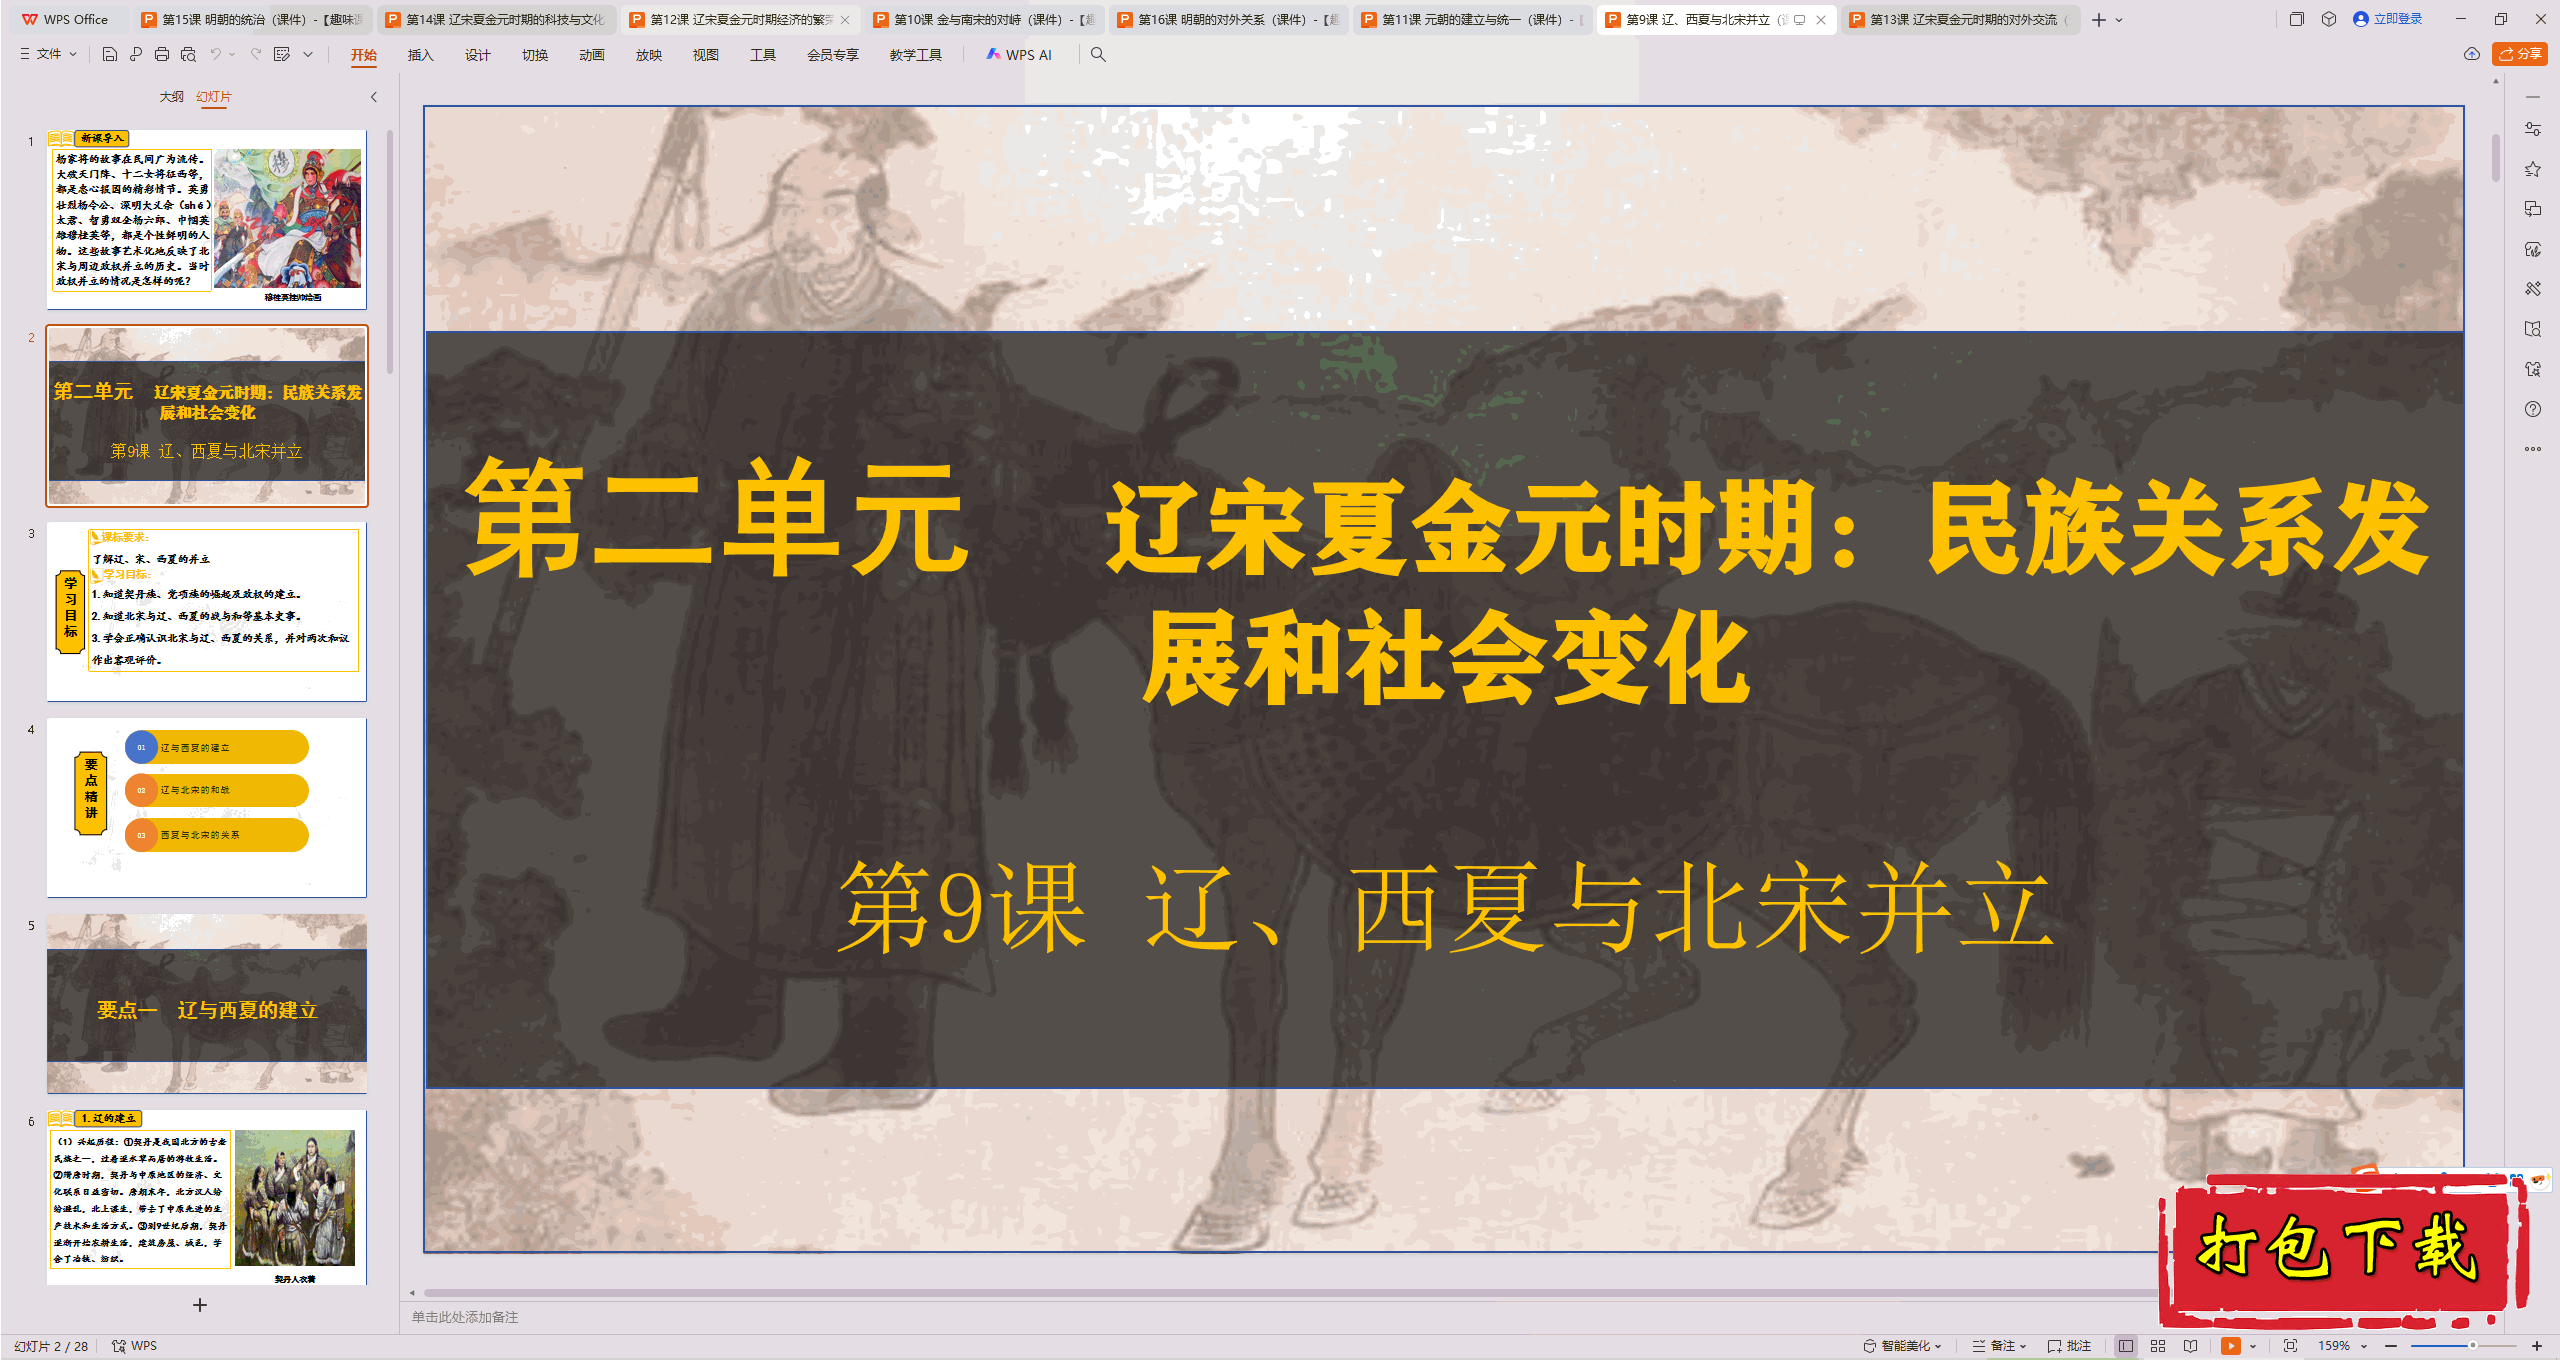Click the new tab plus icon
The width and height of the screenshot is (2560, 1360).
click(x=2099, y=20)
